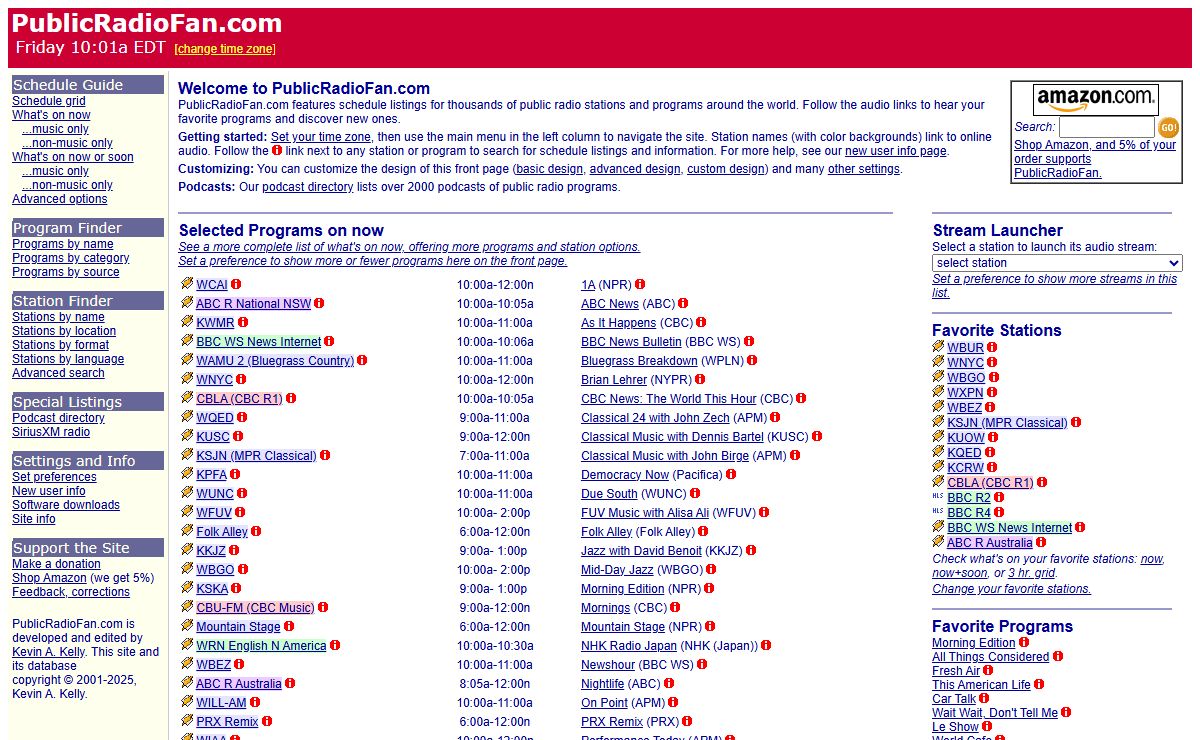Viewport: 1200px width, 740px height.
Task: Click the audio icon for WBUR in Favorite Stations
Action: click(938, 347)
